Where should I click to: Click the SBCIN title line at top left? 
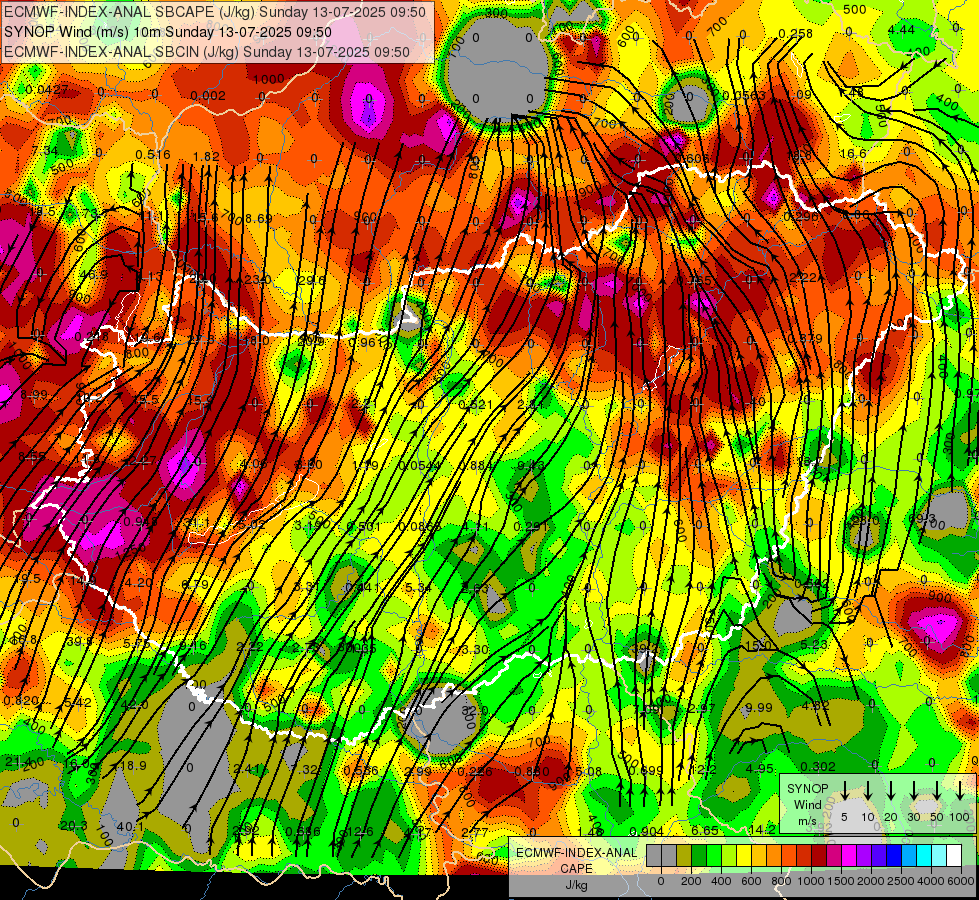coord(207,52)
